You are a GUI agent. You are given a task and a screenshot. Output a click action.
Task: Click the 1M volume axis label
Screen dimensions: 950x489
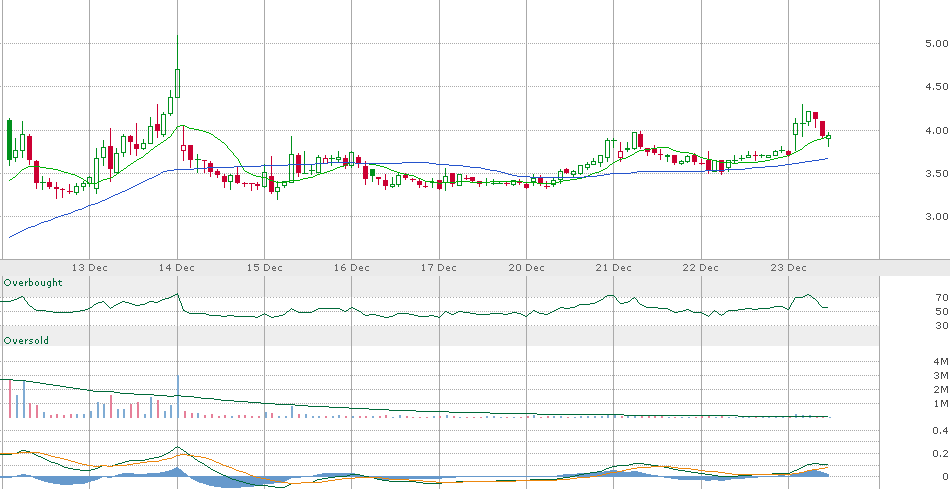[941, 404]
